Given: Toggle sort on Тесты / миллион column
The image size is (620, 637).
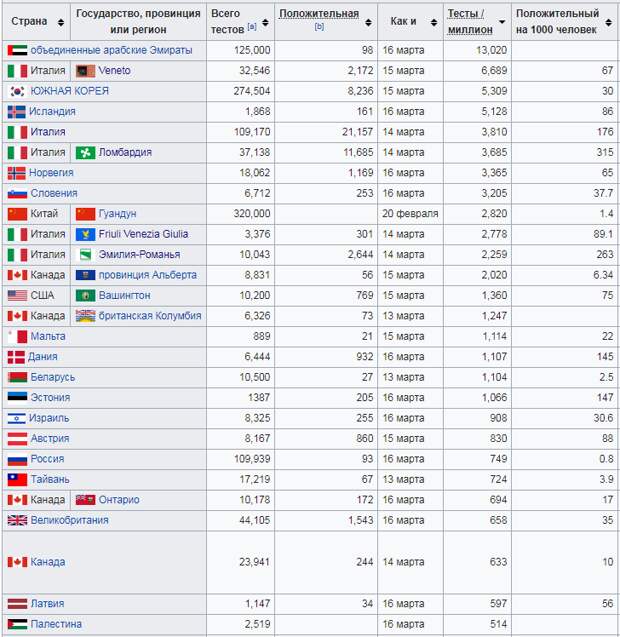Looking at the screenshot, I should [x=502, y=22].
